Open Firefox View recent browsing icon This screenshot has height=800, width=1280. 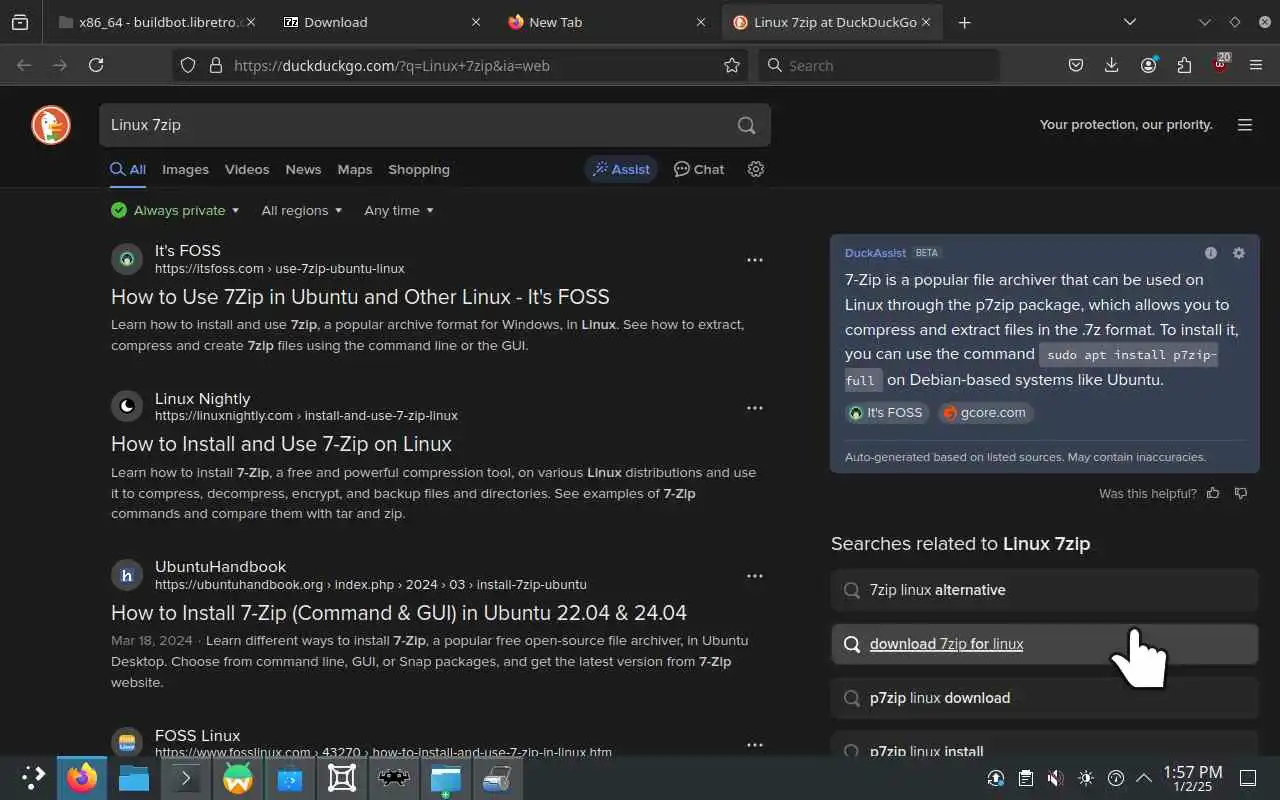[x=20, y=22]
